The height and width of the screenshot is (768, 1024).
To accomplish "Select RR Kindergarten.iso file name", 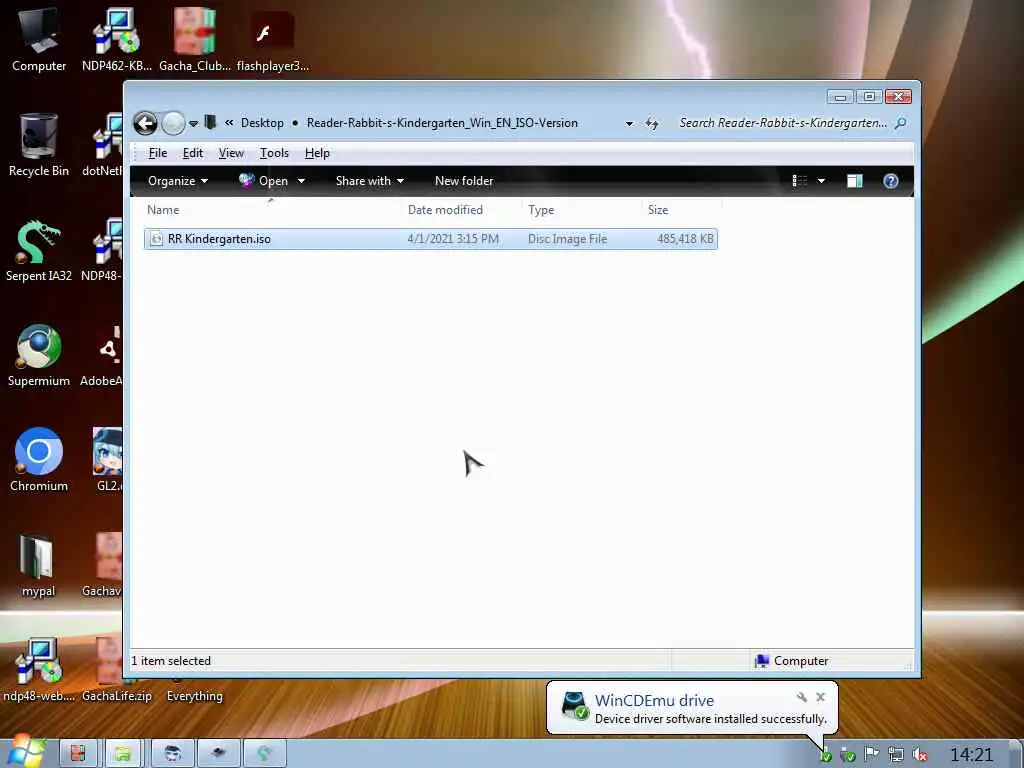I will 219,239.
